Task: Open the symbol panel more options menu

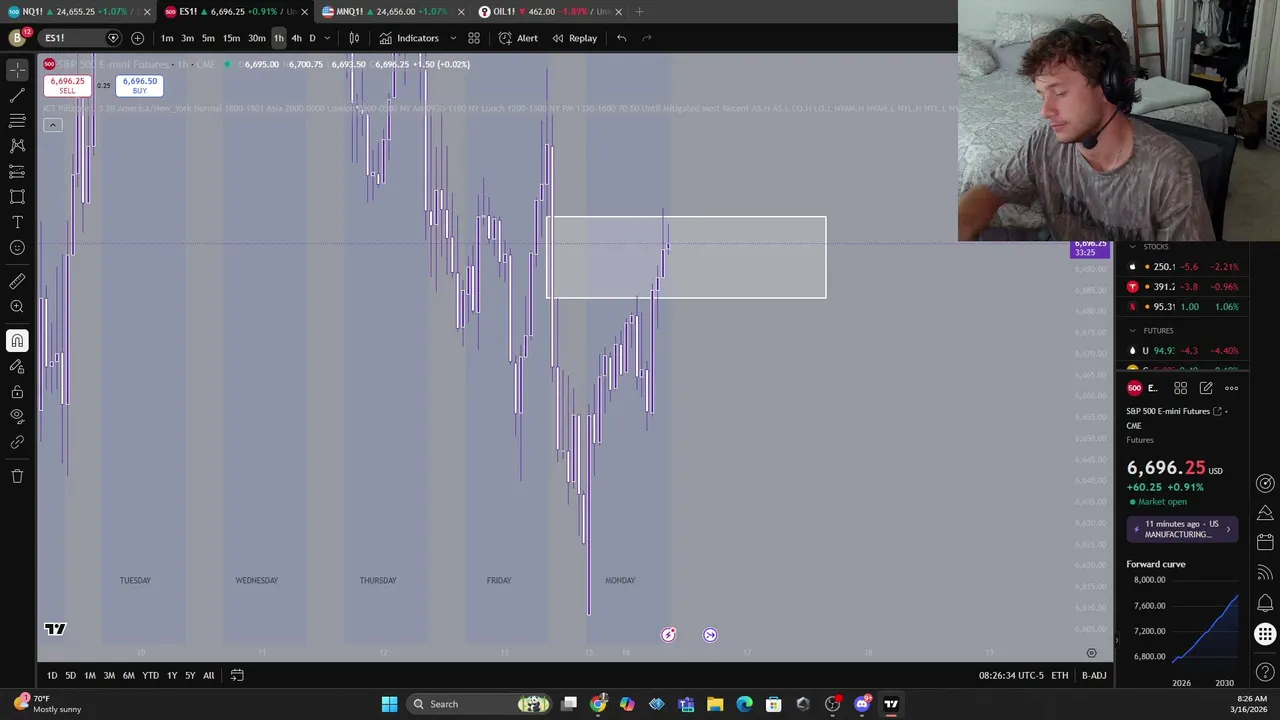Action: point(1231,388)
